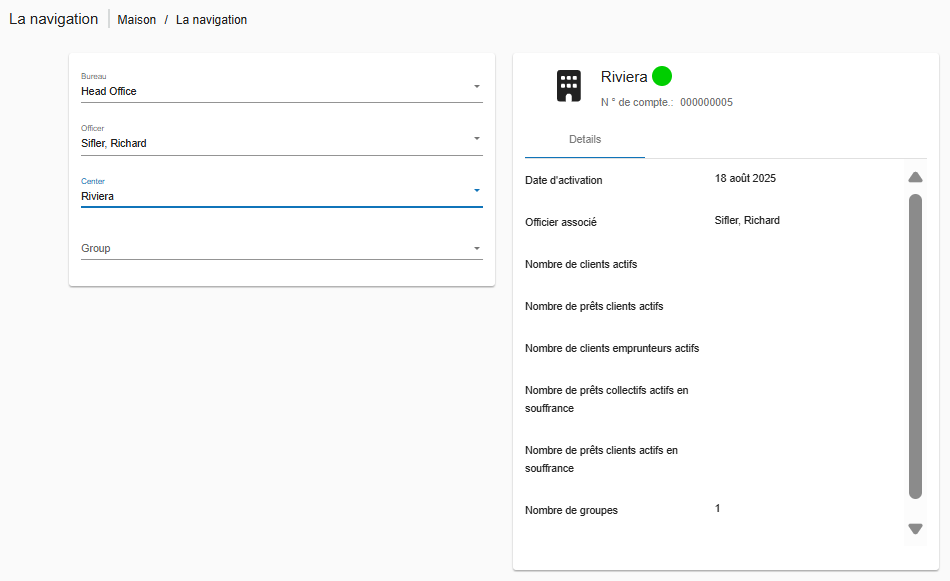Click La navigation breadcrumb item
The width and height of the screenshot is (950, 581).
[211, 20]
